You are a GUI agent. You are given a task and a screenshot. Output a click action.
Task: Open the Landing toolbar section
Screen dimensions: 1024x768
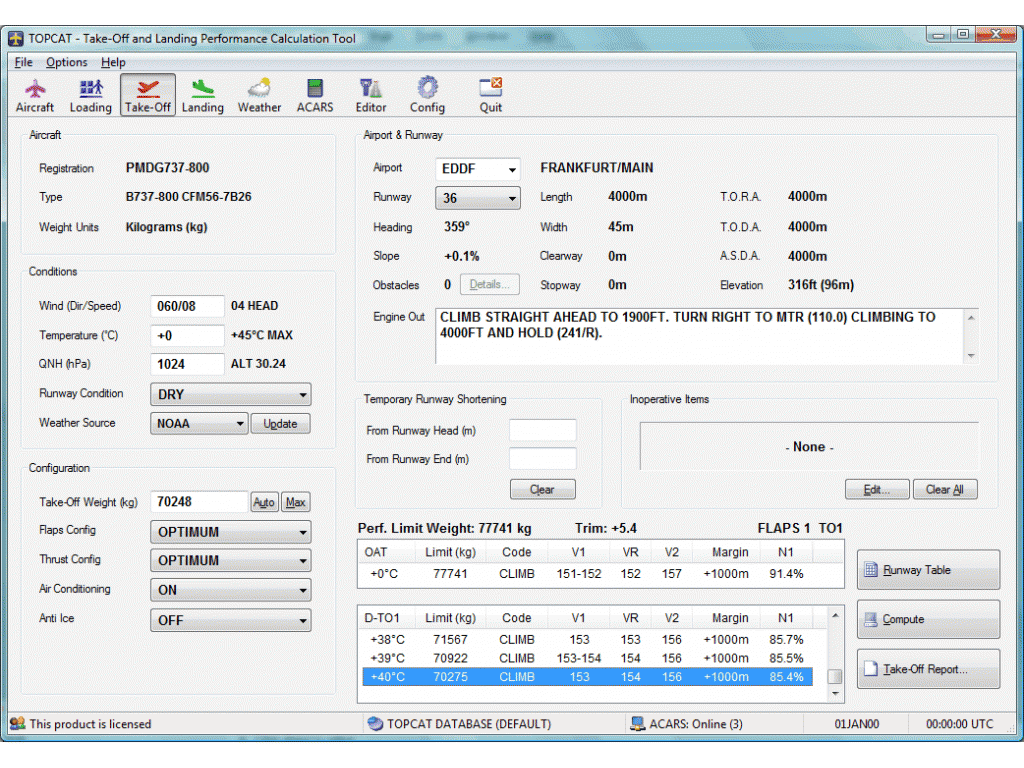[202, 95]
